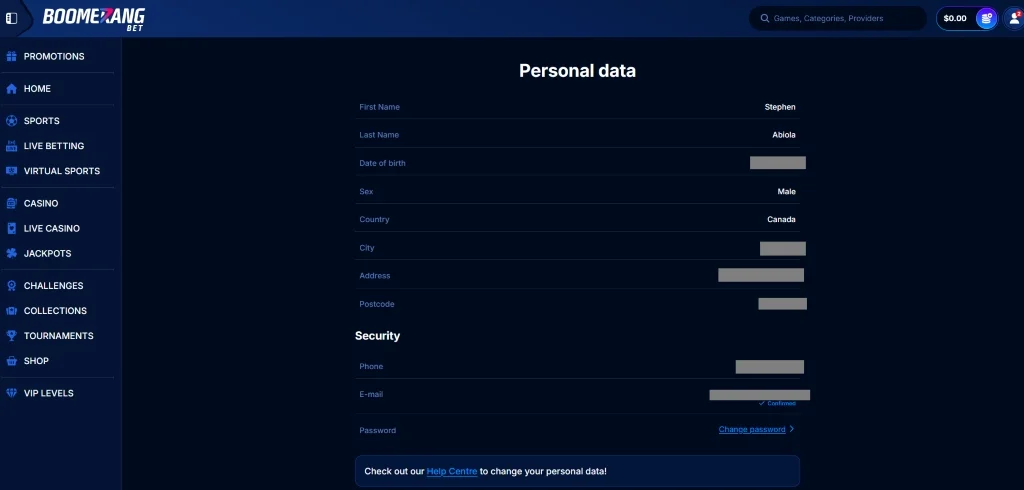Click the Virtual Sports icon
1024x490 pixels.
[11, 171]
